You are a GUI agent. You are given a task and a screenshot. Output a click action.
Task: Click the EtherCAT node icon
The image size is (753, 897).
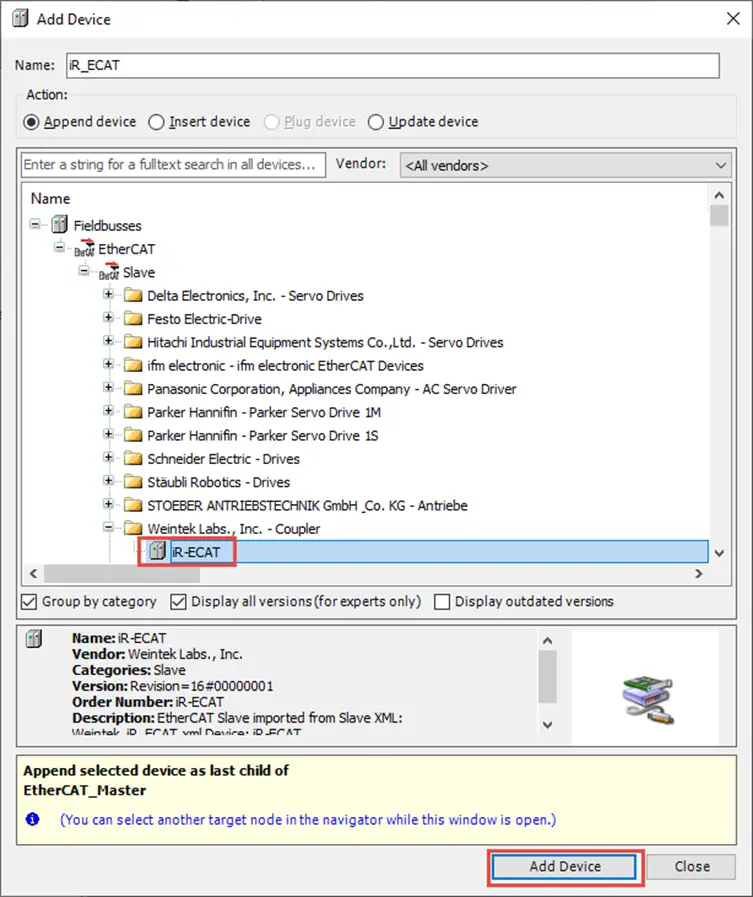pyautogui.click(x=84, y=248)
